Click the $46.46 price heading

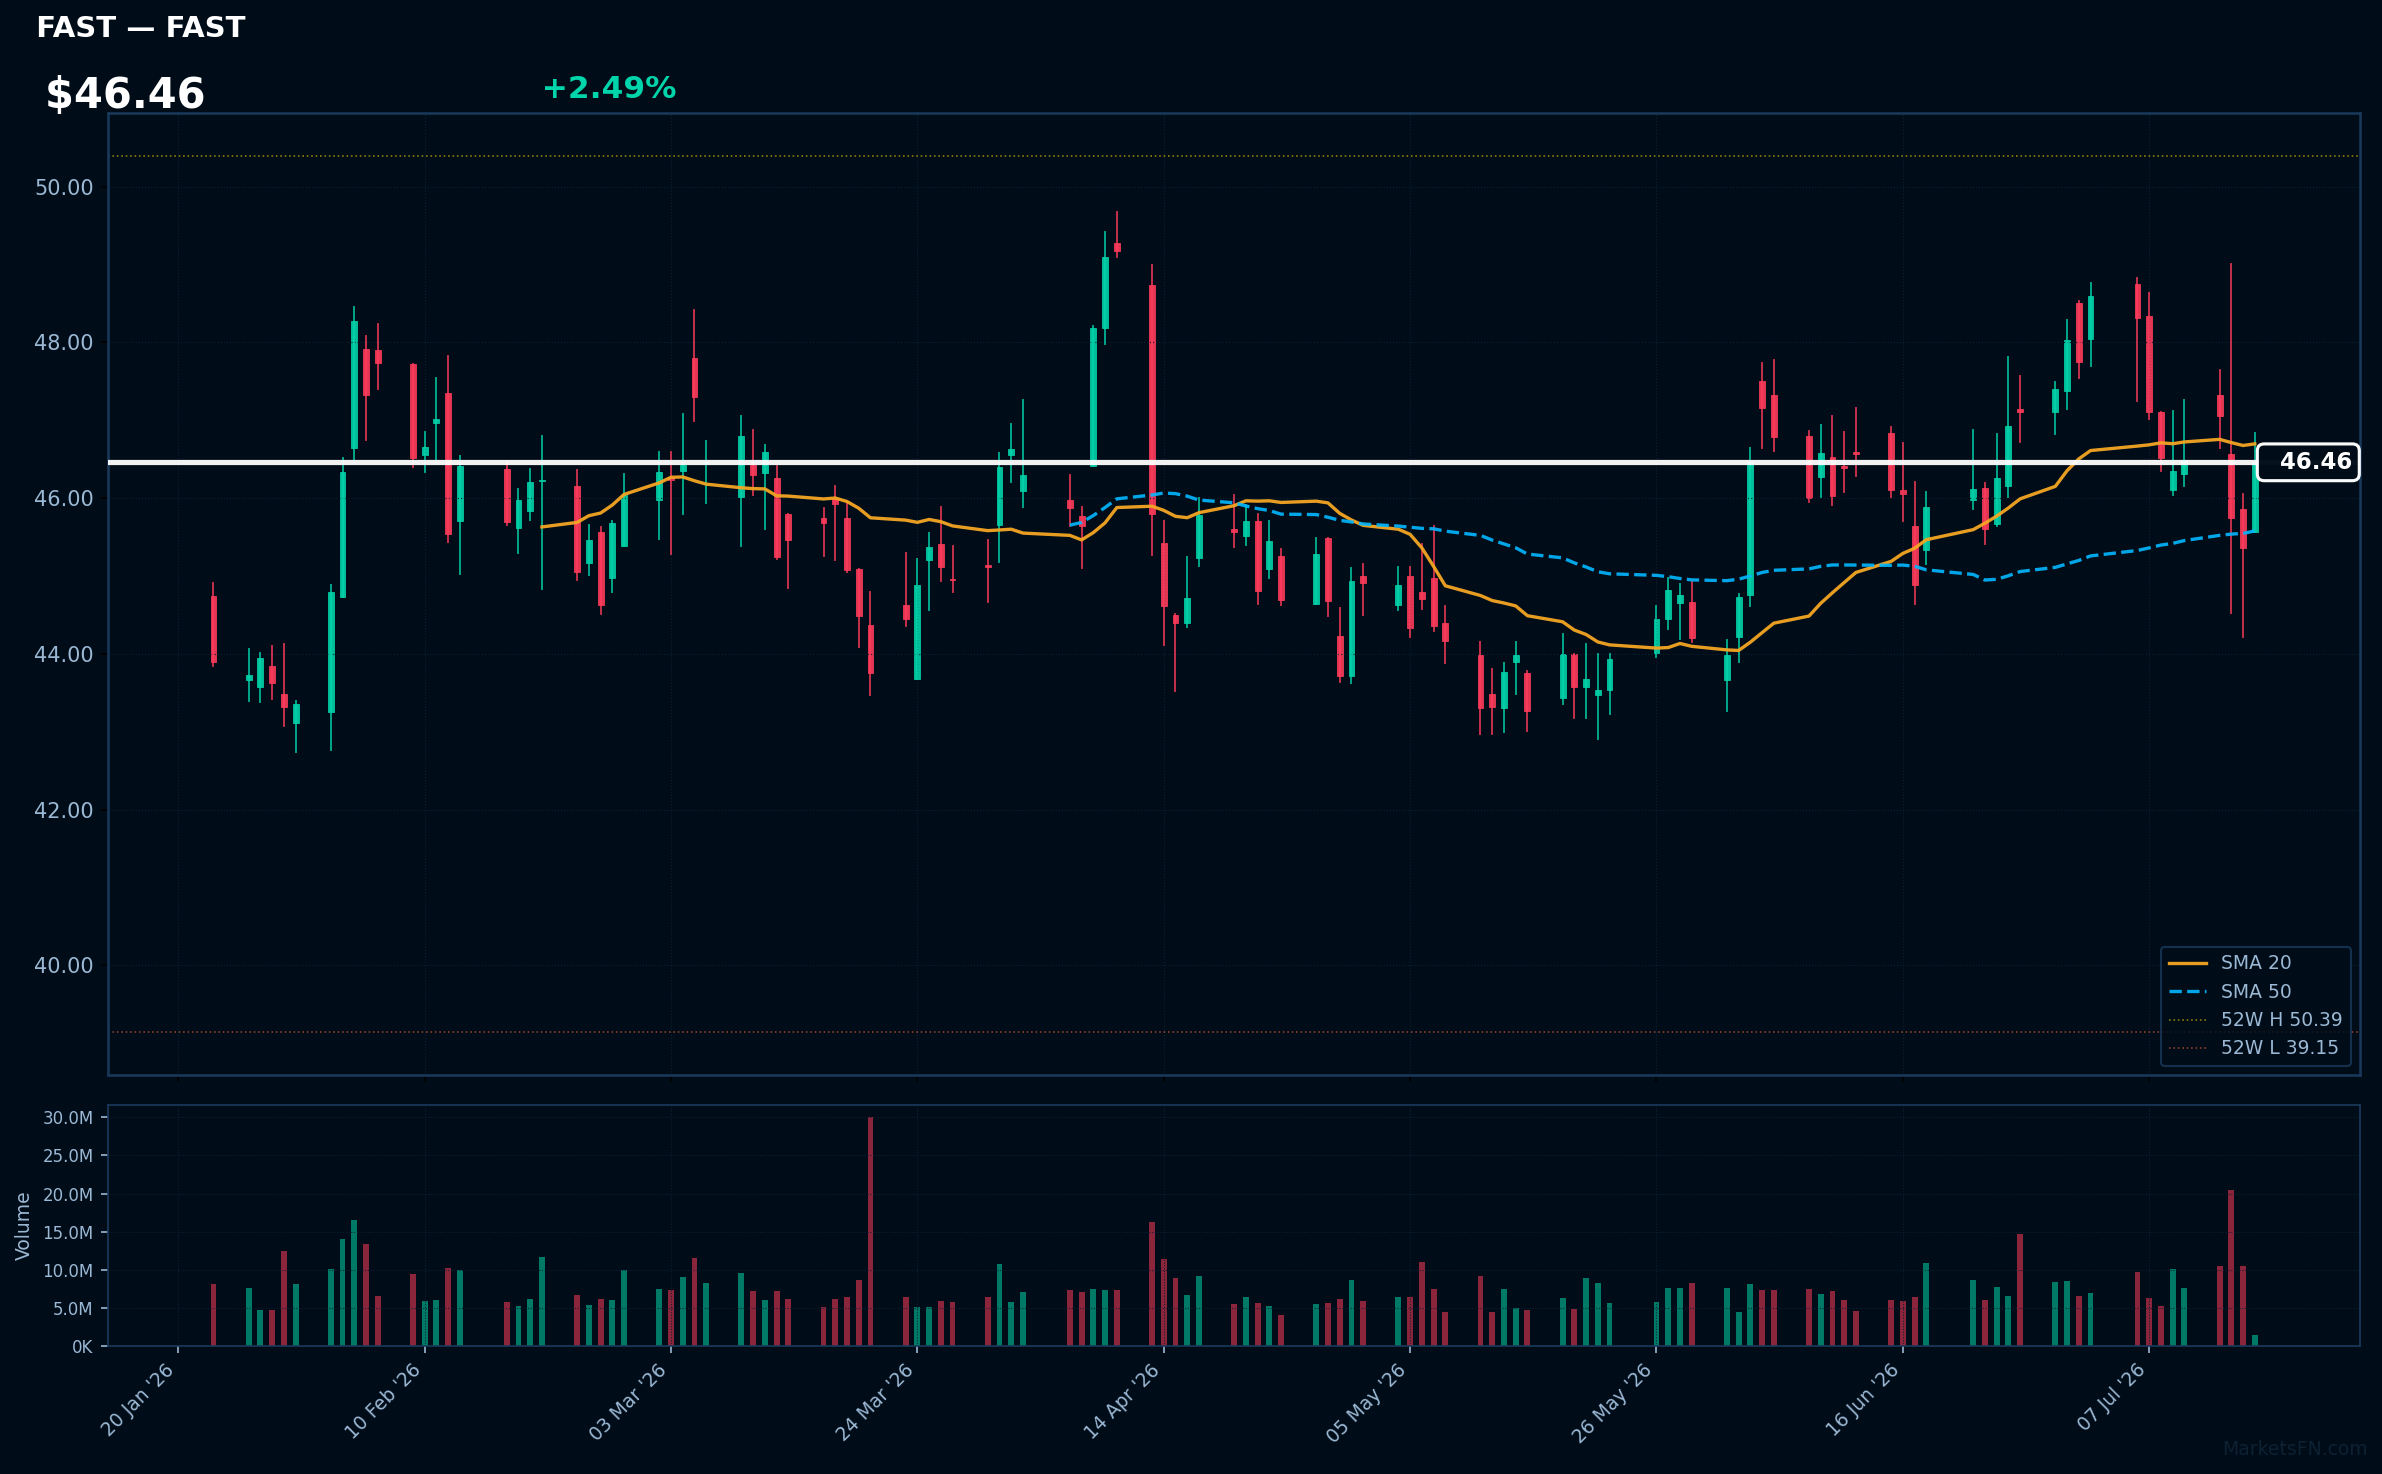point(125,94)
